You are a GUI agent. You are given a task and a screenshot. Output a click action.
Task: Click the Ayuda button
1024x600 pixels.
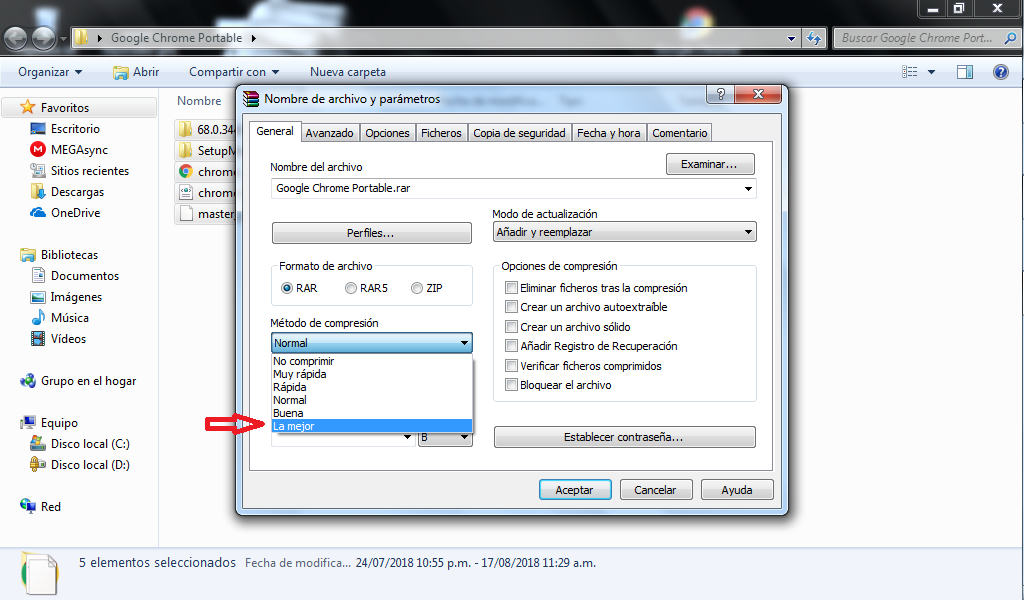(737, 490)
